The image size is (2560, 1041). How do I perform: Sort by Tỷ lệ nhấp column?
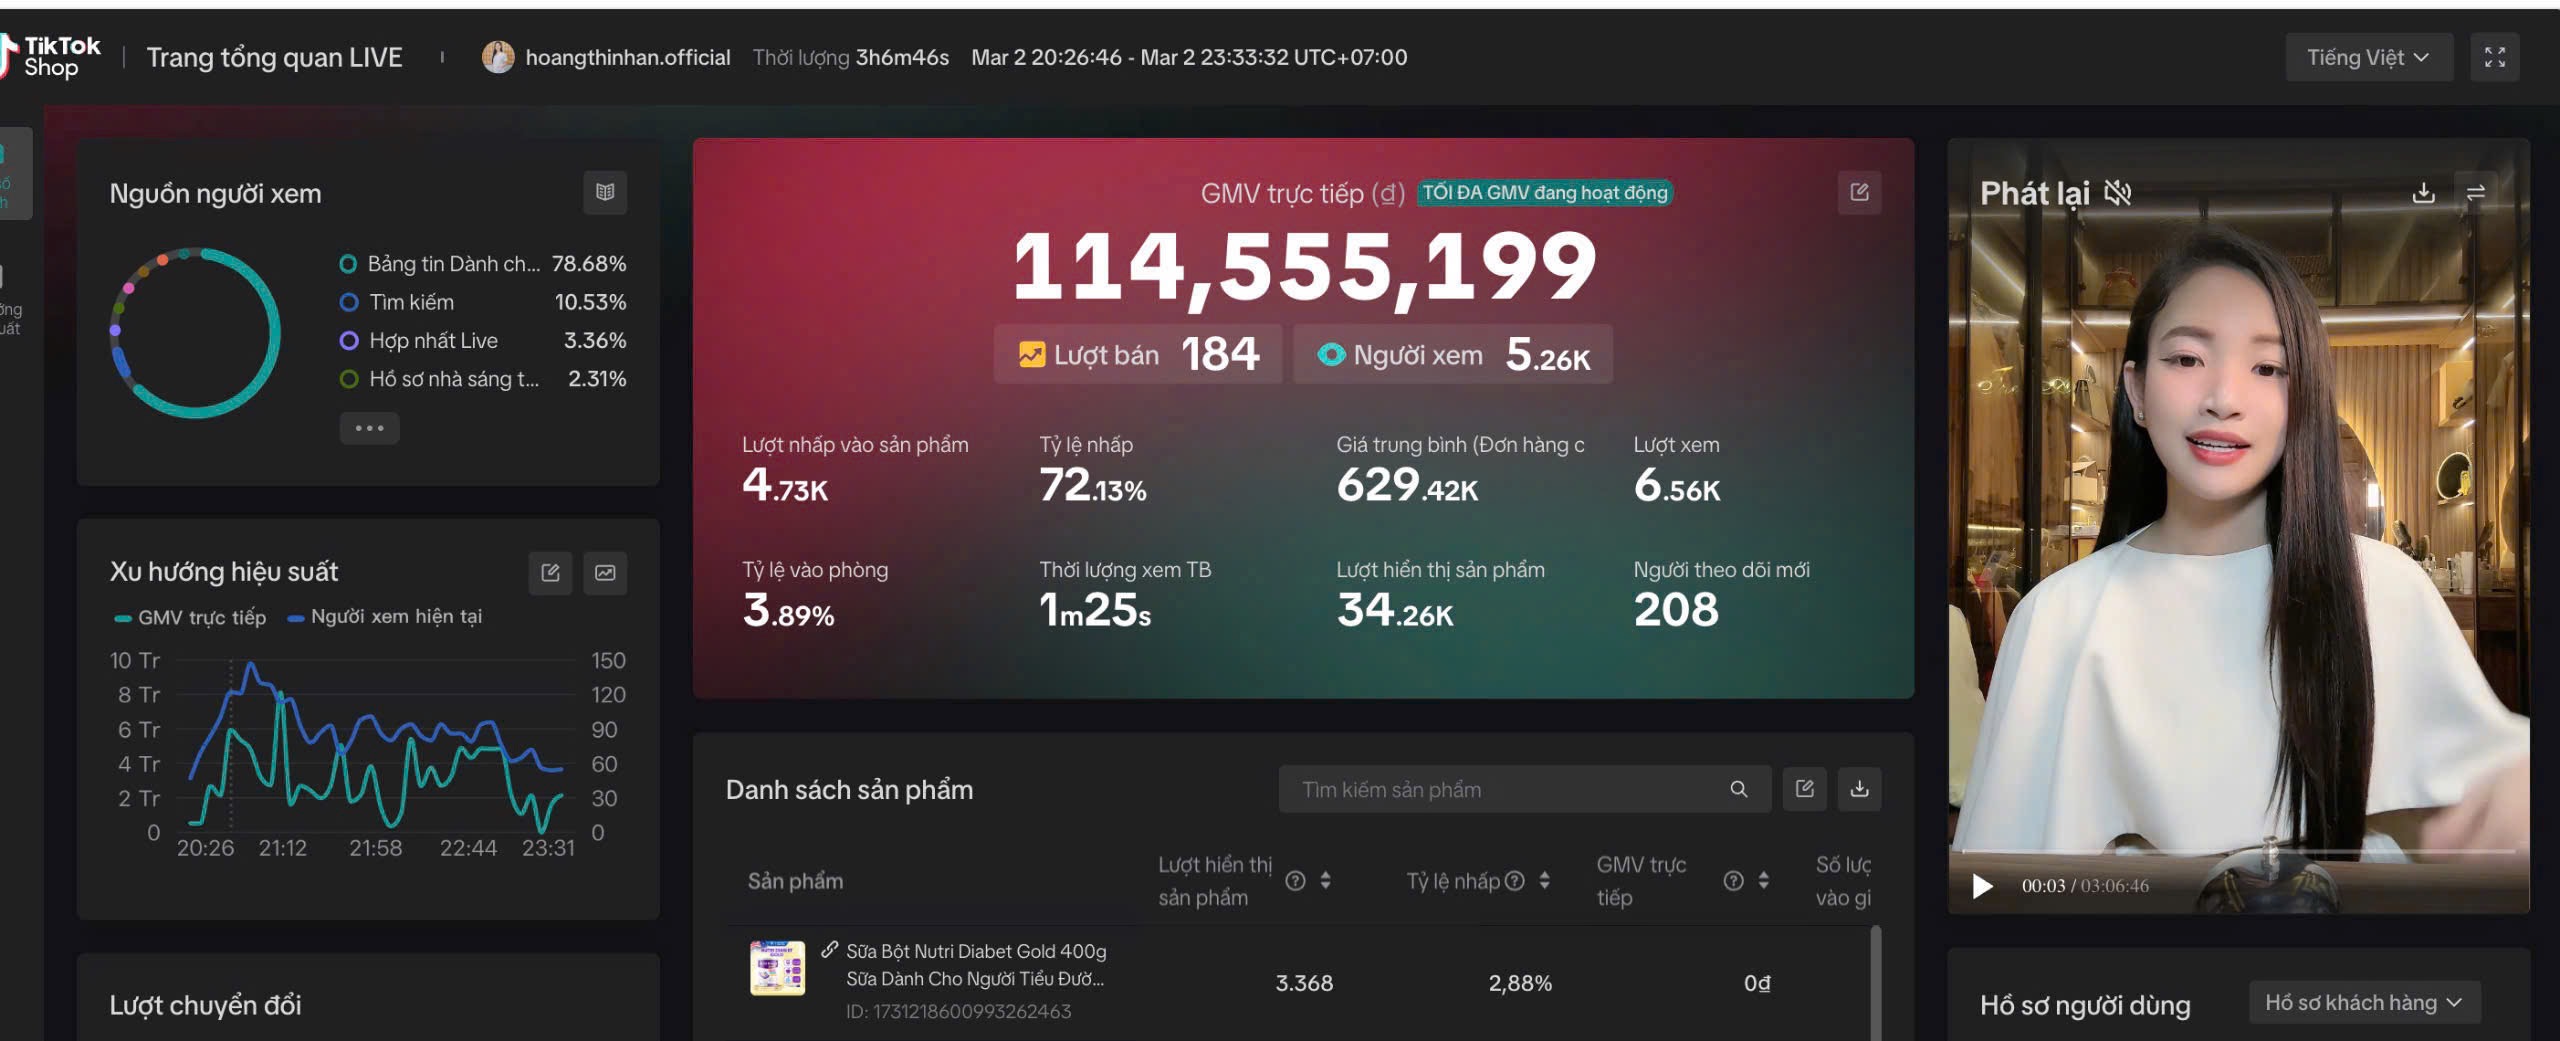pyautogui.click(x=1545, y=880)
